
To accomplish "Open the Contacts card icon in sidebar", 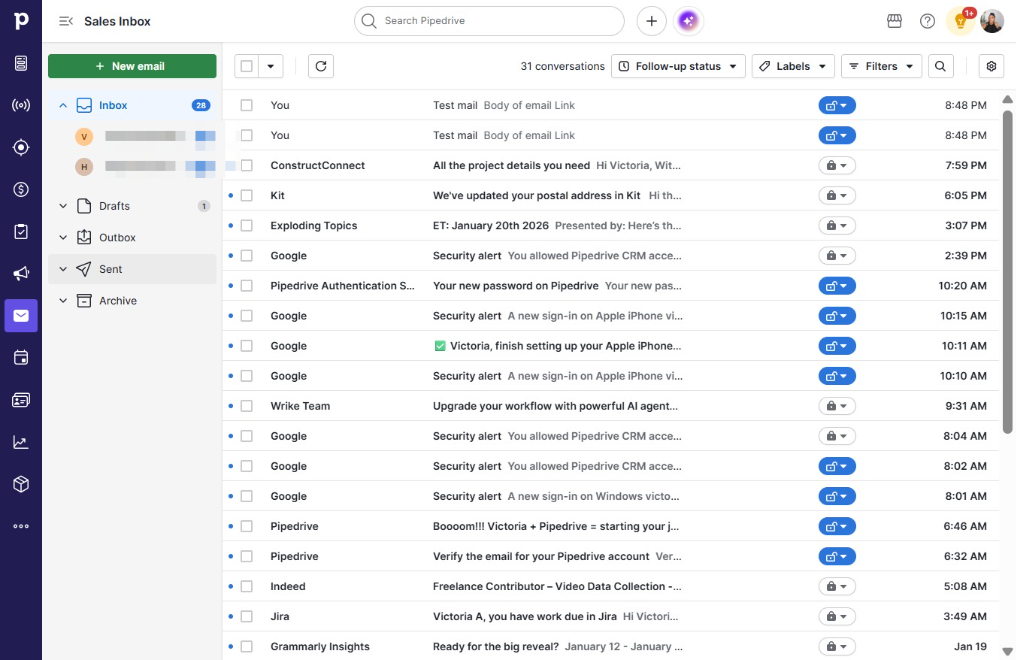I will coord(21,400).
